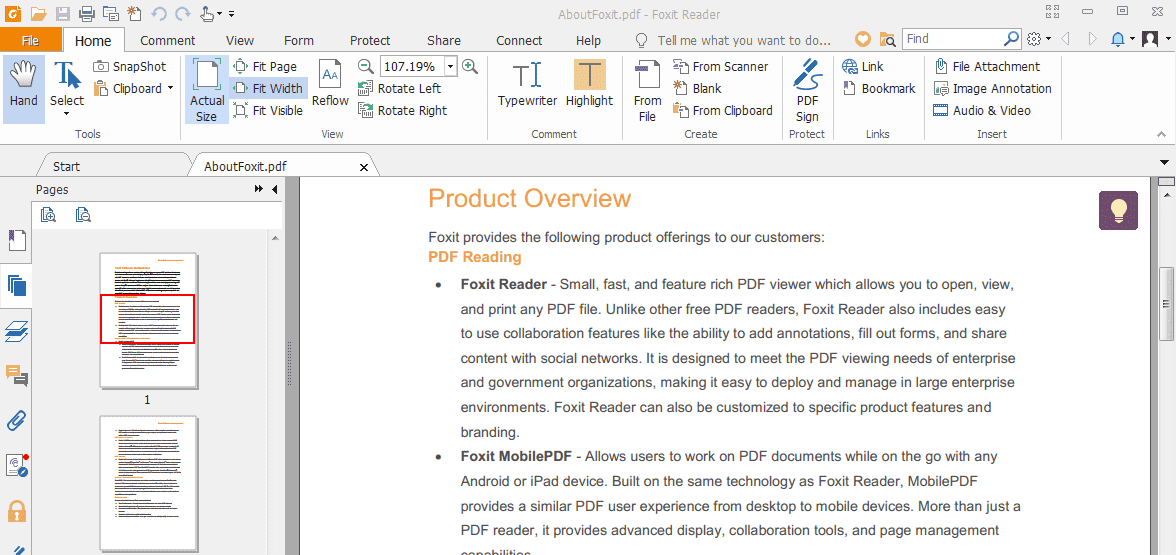Enlarge page thumbnails

point(49,215)
